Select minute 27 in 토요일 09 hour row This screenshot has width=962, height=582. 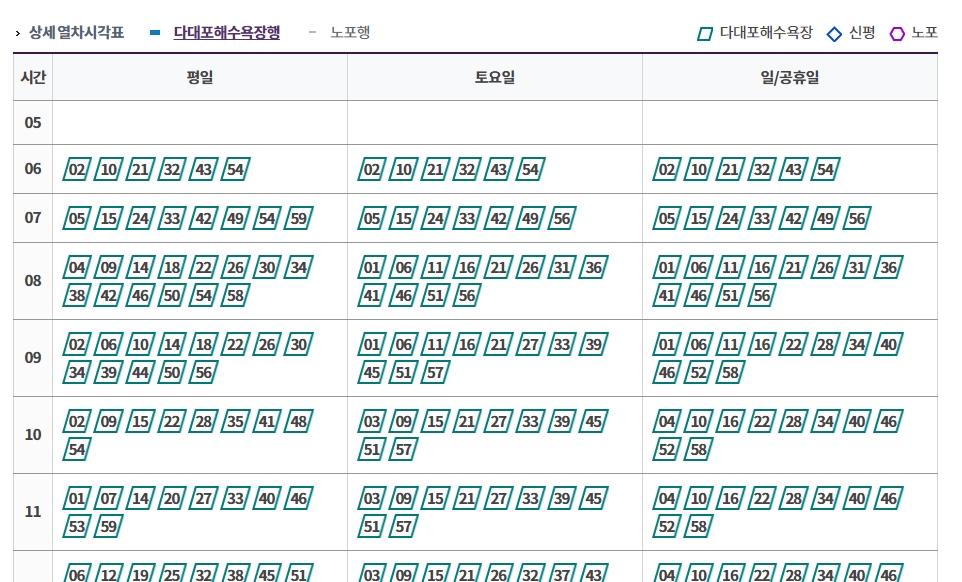pyautogui.click(x=531, y=344)
